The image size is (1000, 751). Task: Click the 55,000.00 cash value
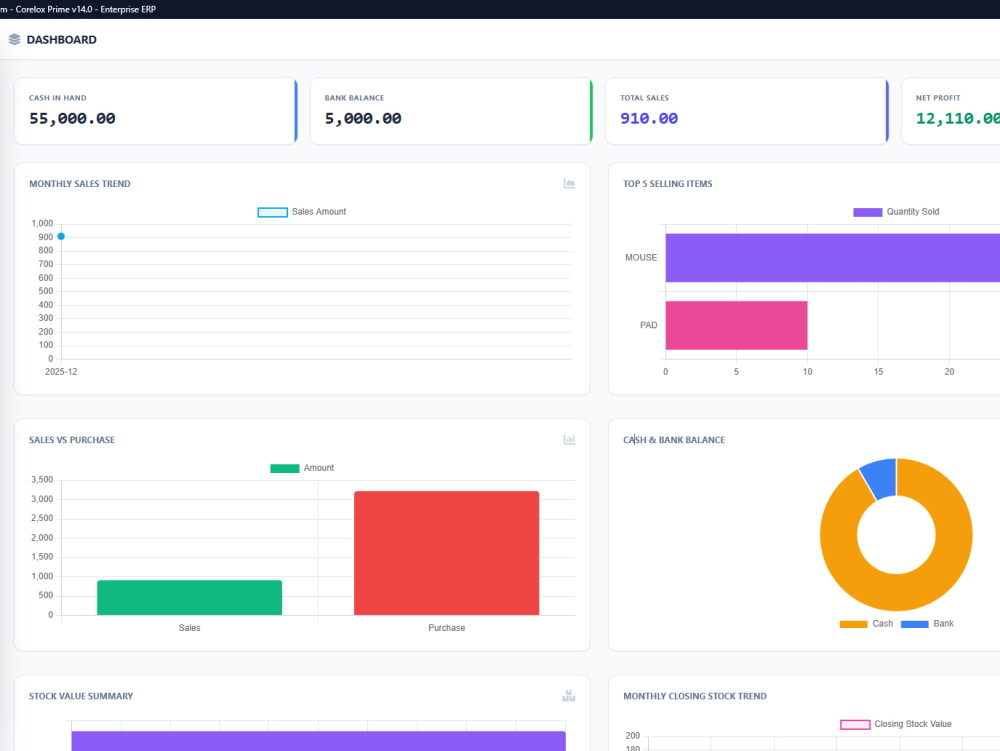click(72, 119)
